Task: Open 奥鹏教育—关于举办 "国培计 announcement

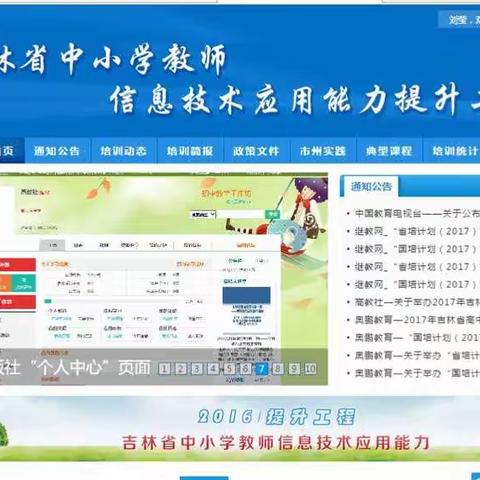Action: pos(417,373)
